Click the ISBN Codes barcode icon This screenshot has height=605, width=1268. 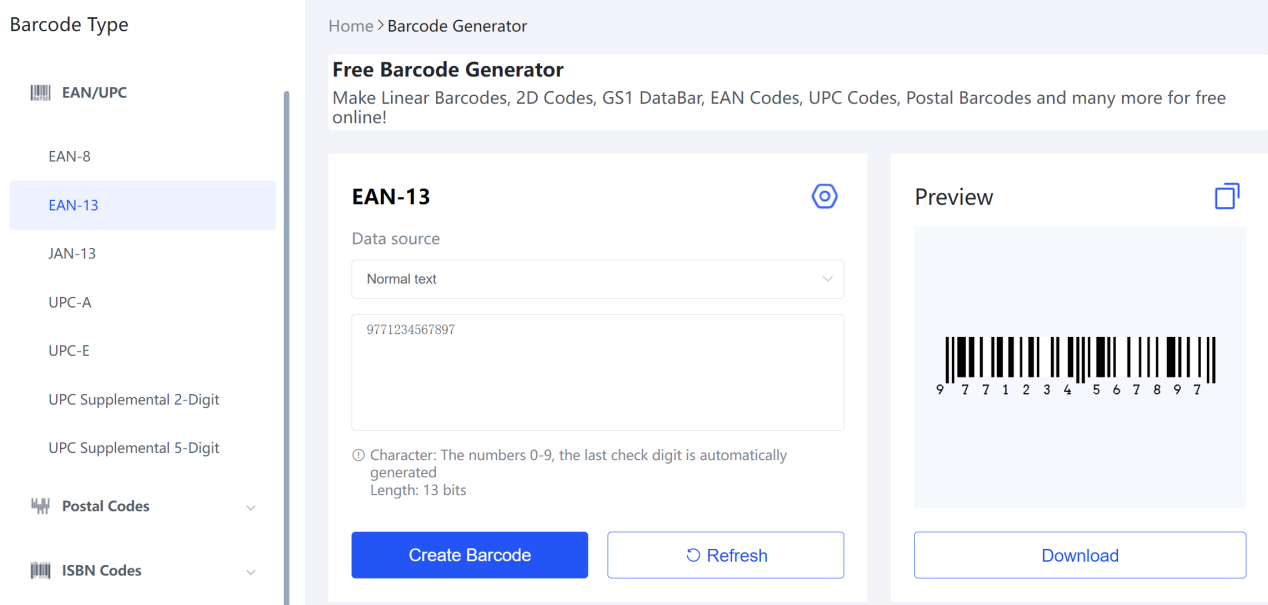click(x=40, y=571)
